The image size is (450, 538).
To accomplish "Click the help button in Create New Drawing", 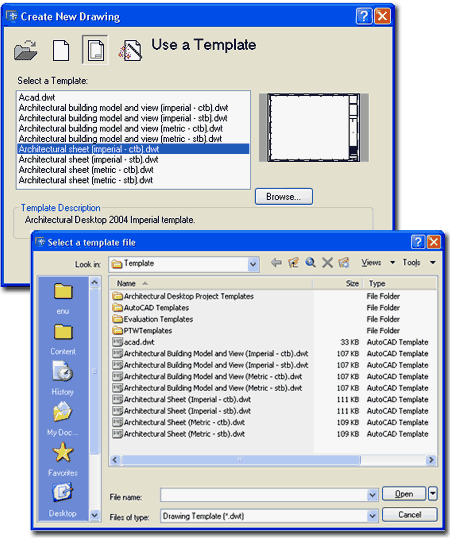I will 364,16.
